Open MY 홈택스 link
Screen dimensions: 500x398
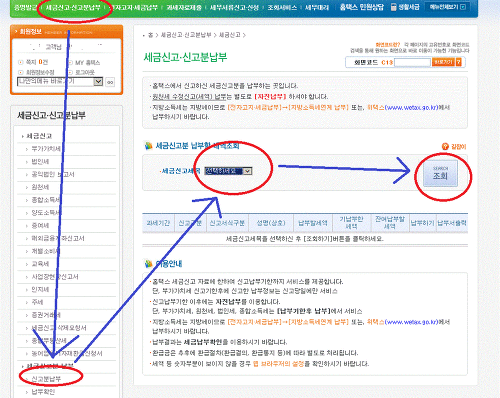tap(87, 63)
